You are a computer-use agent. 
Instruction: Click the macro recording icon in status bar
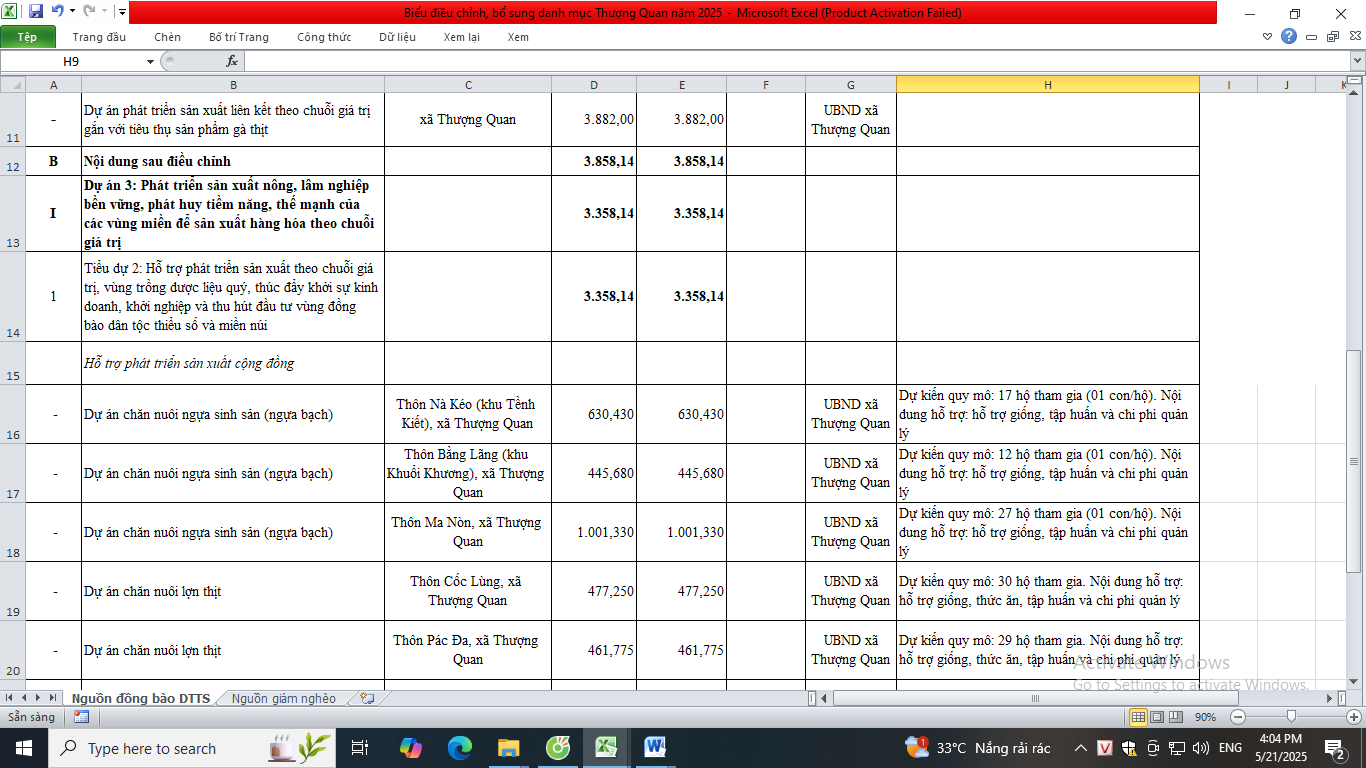pyautogui.click(x=81, y=717)
